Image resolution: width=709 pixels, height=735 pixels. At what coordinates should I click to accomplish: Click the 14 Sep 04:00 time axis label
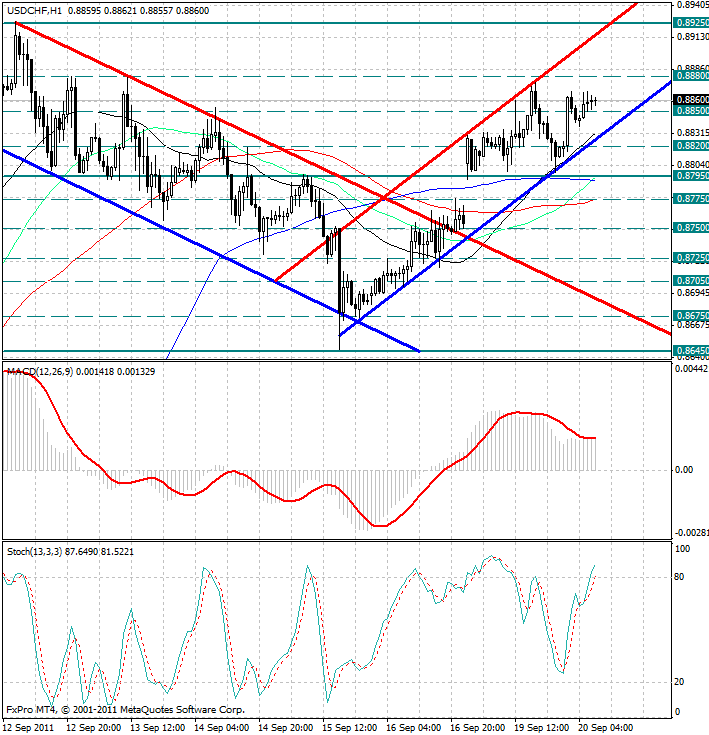click(221, 728)
